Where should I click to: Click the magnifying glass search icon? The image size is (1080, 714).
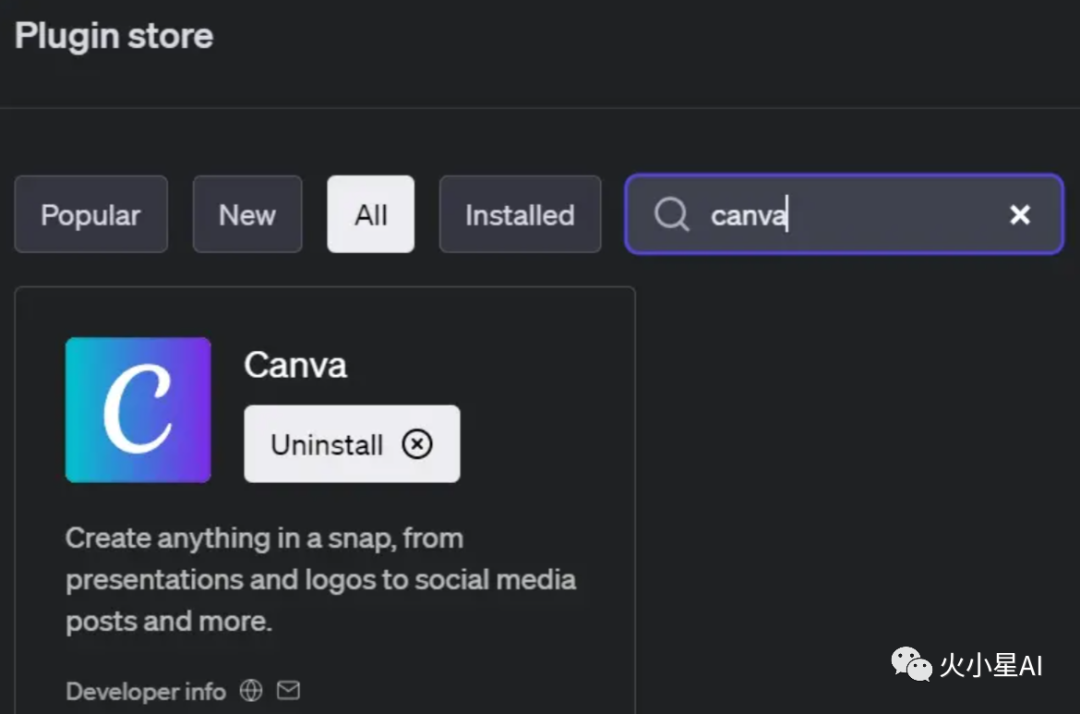[x=672, y=214]
